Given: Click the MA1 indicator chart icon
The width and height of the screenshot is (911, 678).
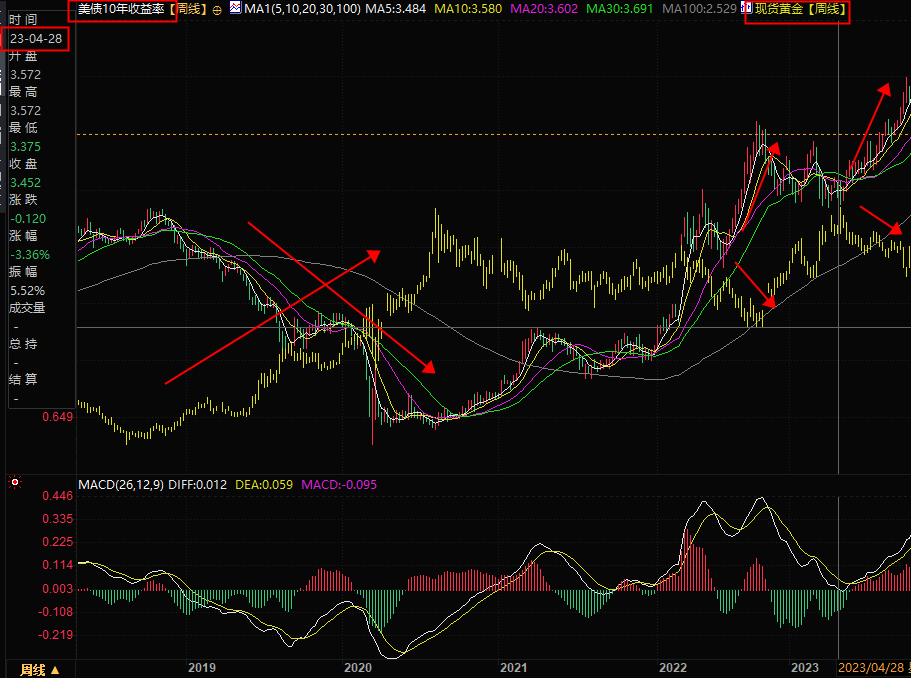Looking at the screenshot, I should click(x=235, y=8).
